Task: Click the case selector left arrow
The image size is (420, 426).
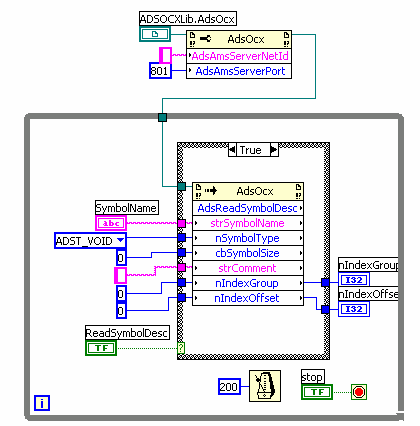Action: (x=232, y=150)
